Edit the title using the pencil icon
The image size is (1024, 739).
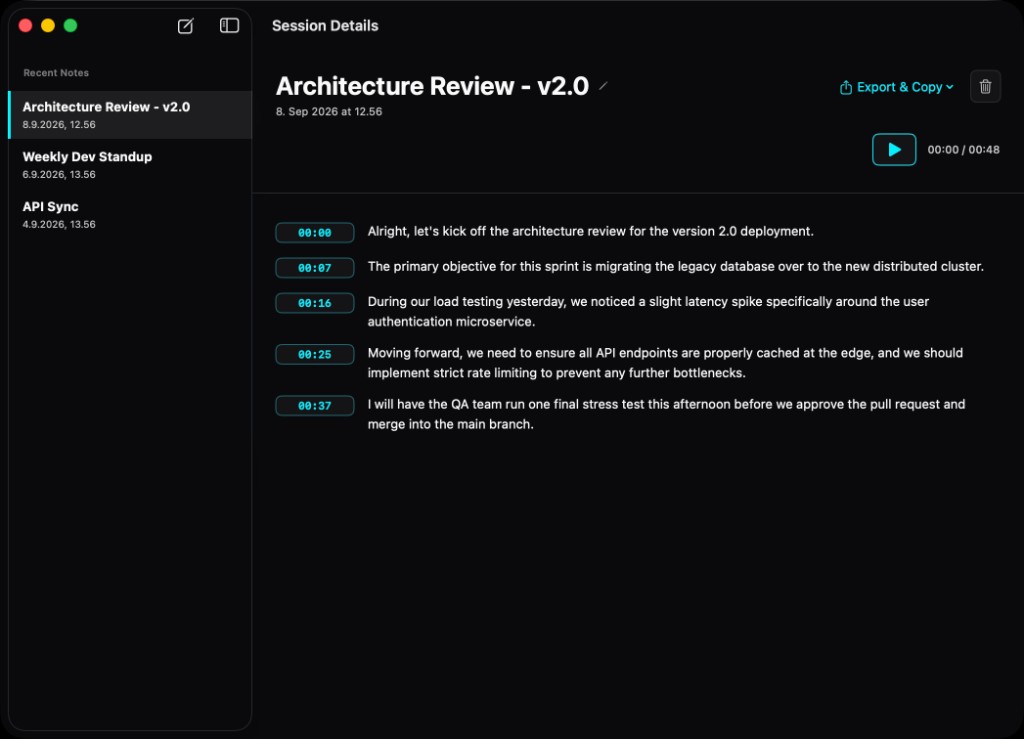pyautogui.click(x=603, y=86)
